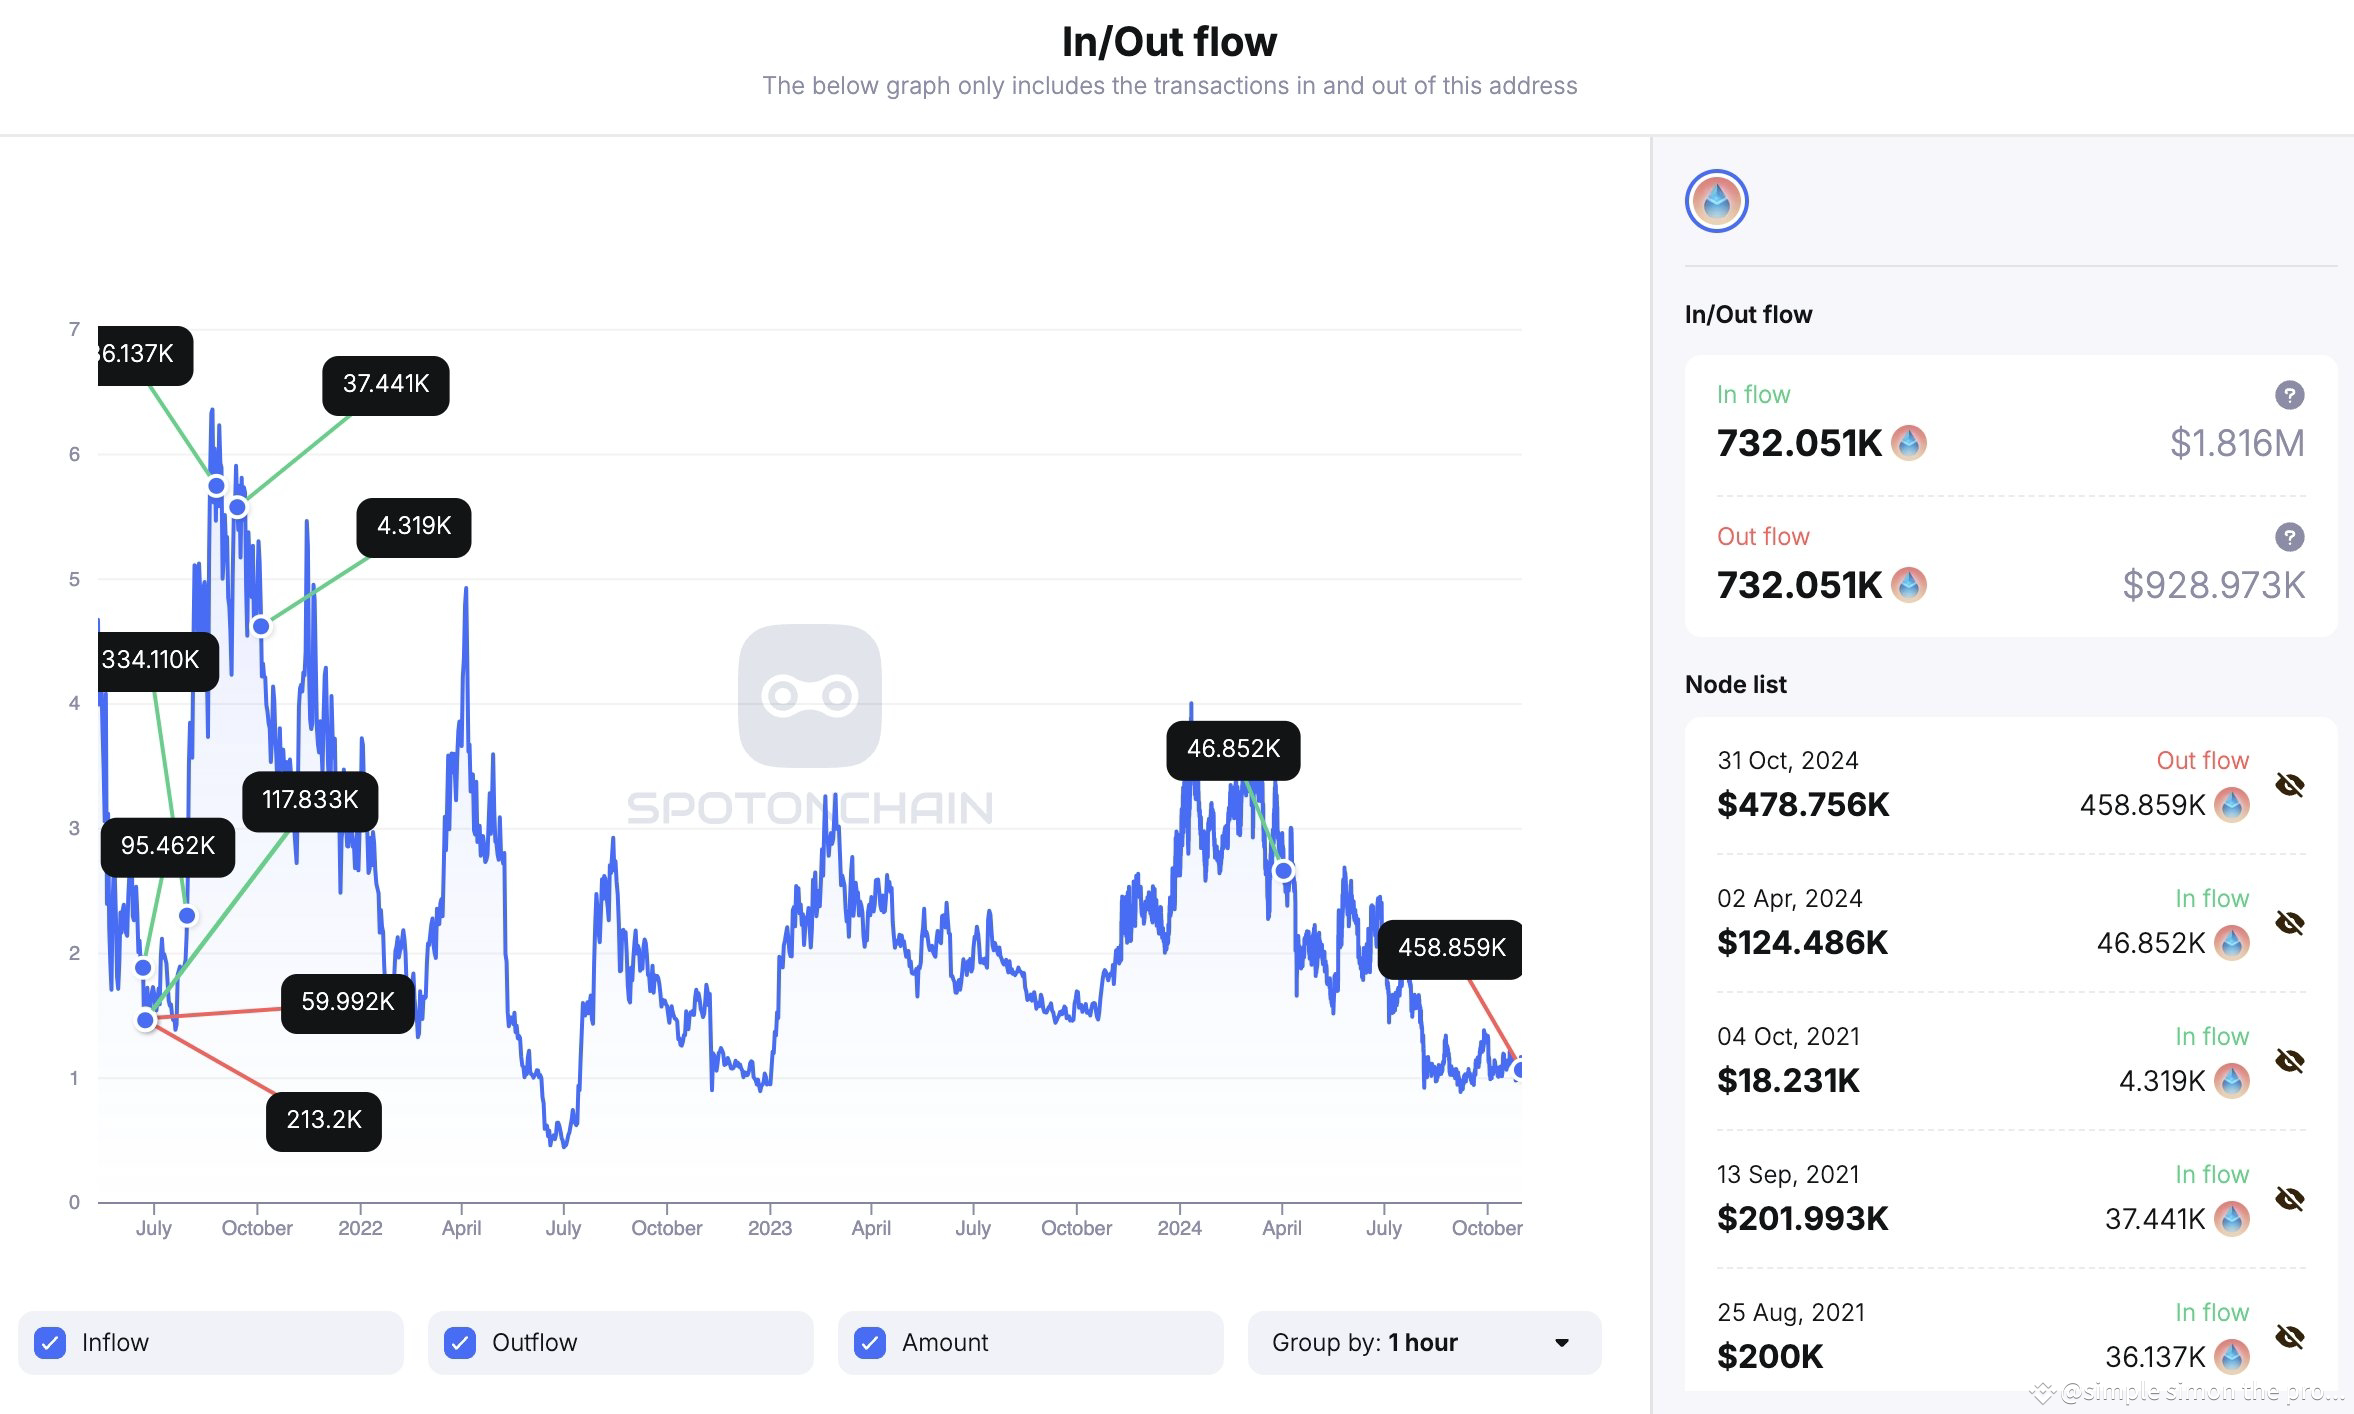Click the In flow help question-mark icon
Image resolution: width=2354 pixels, height=1414 pixels.
point(2289,395)
